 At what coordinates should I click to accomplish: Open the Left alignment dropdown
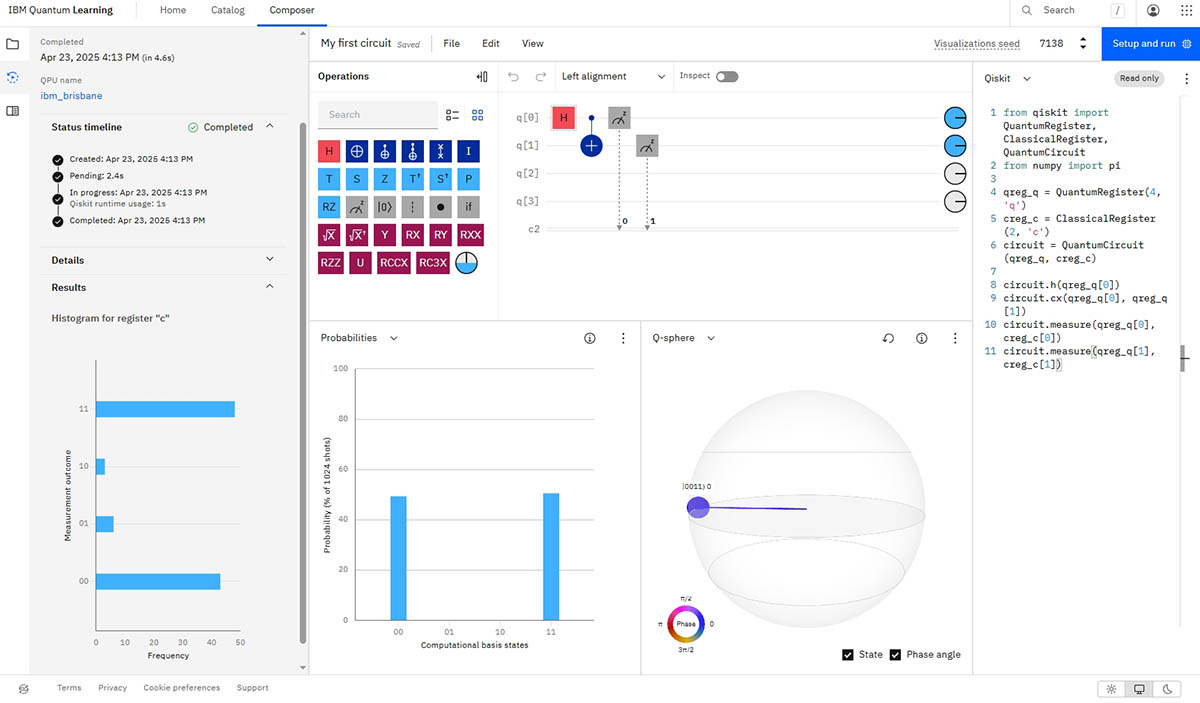[613, 76]
